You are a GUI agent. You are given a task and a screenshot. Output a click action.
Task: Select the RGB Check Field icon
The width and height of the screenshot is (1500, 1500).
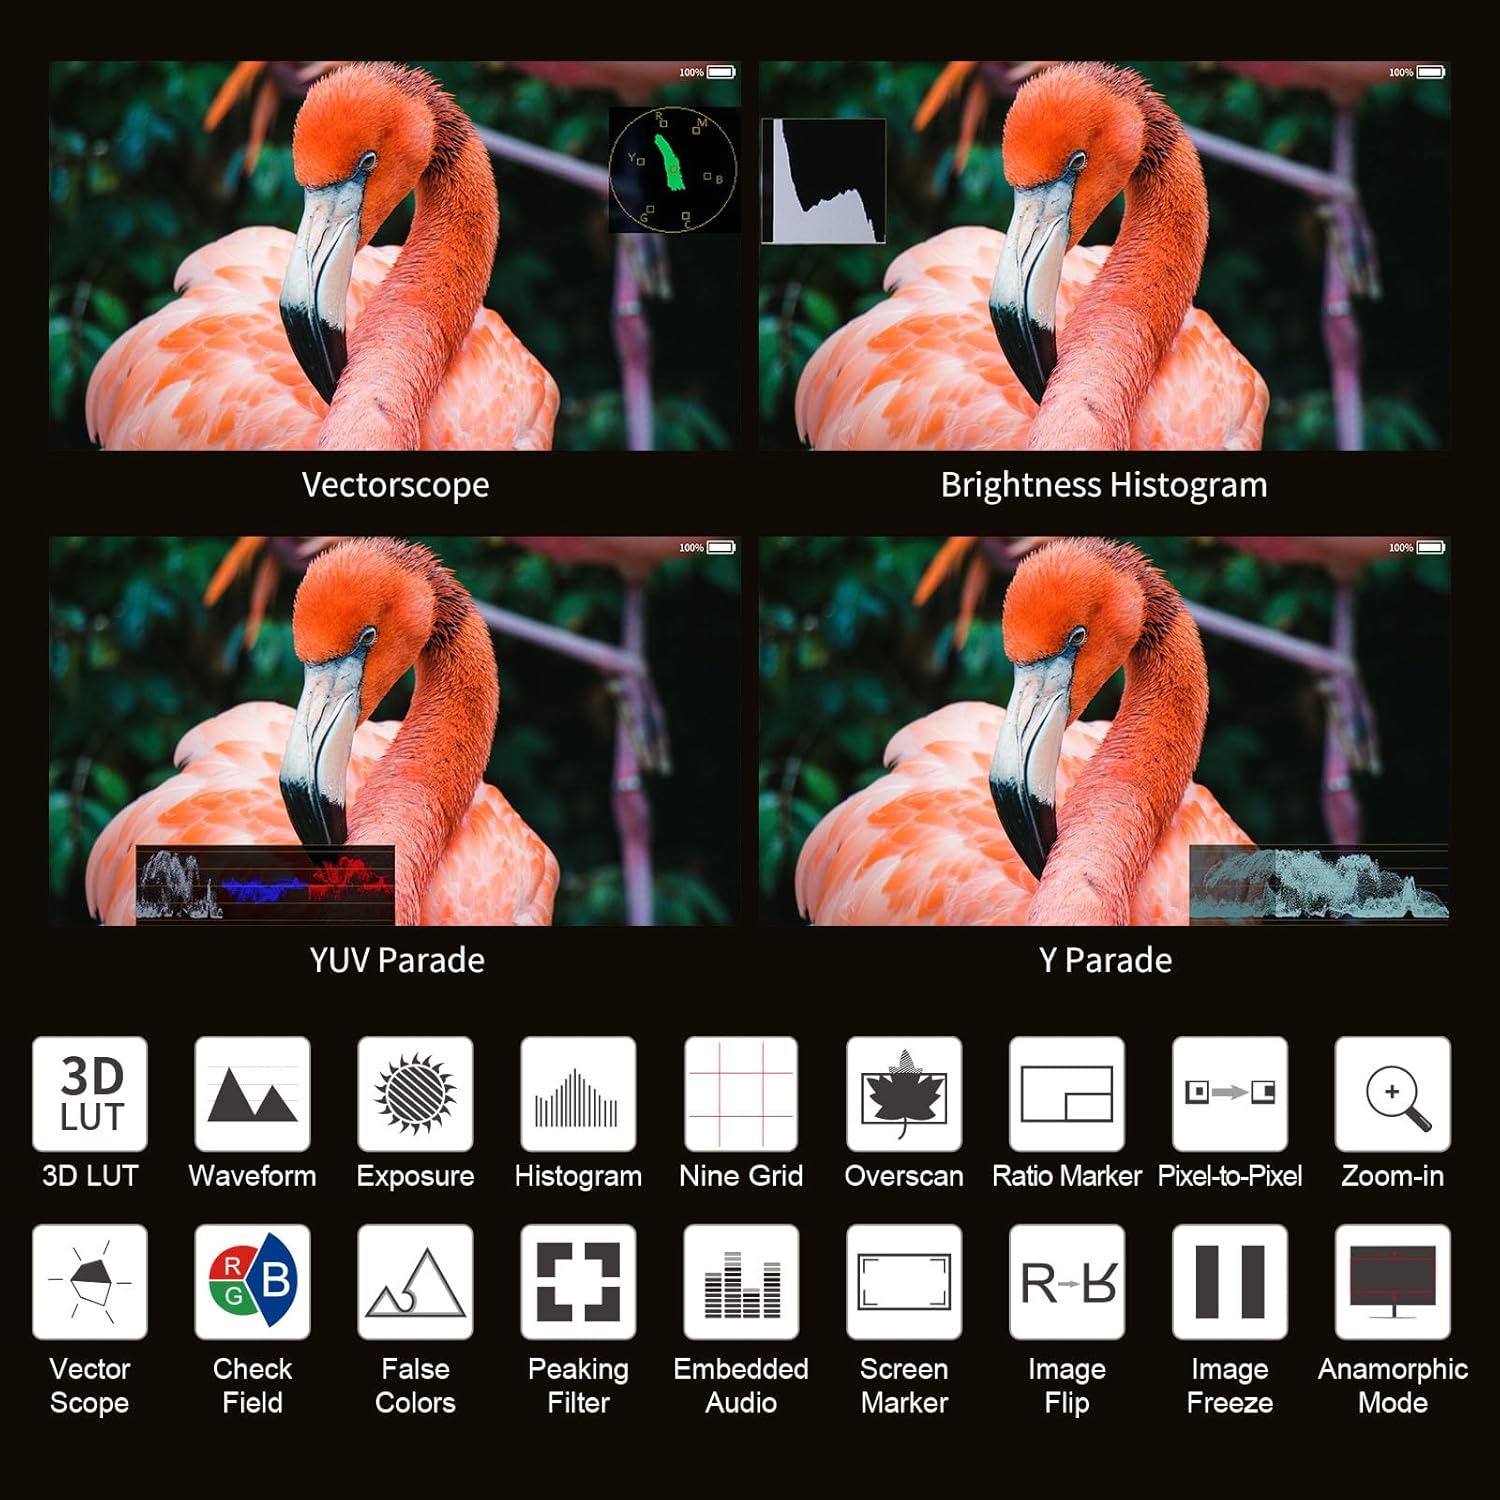coord(252,1282)
